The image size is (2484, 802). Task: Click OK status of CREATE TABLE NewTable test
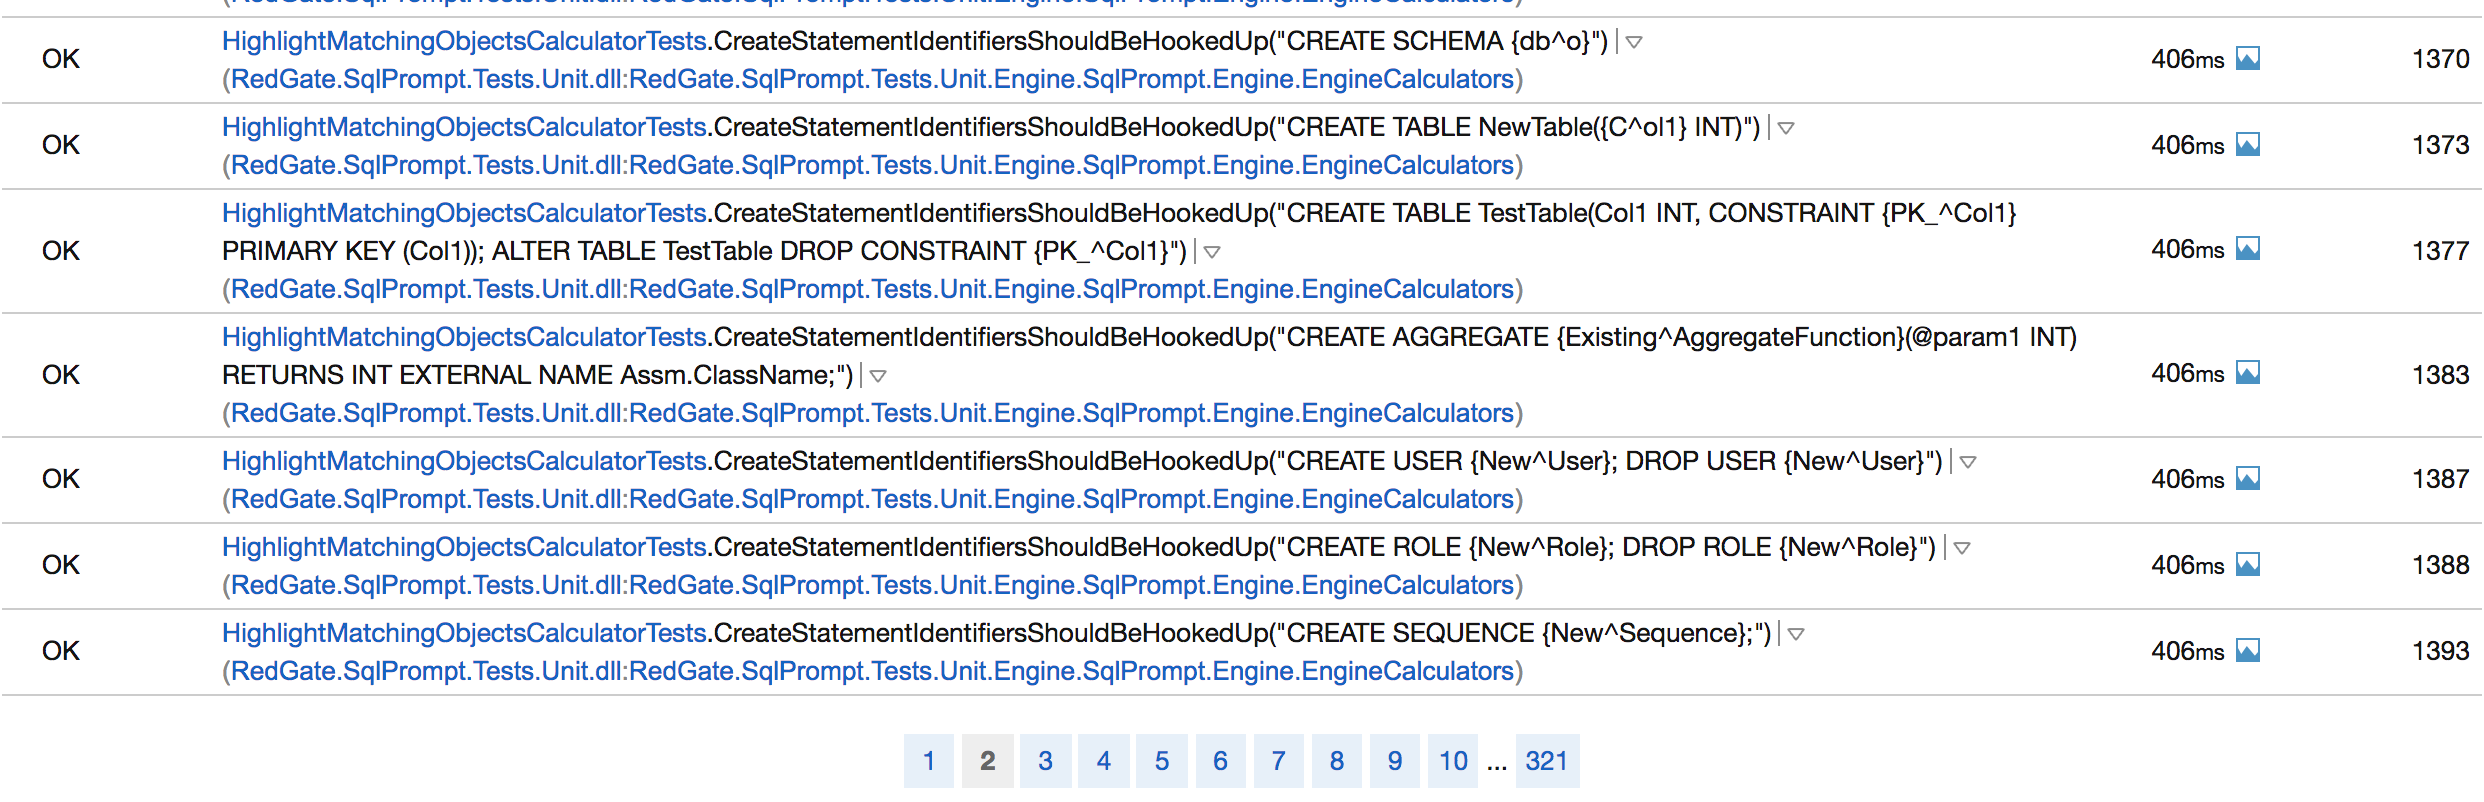(61, 146)
